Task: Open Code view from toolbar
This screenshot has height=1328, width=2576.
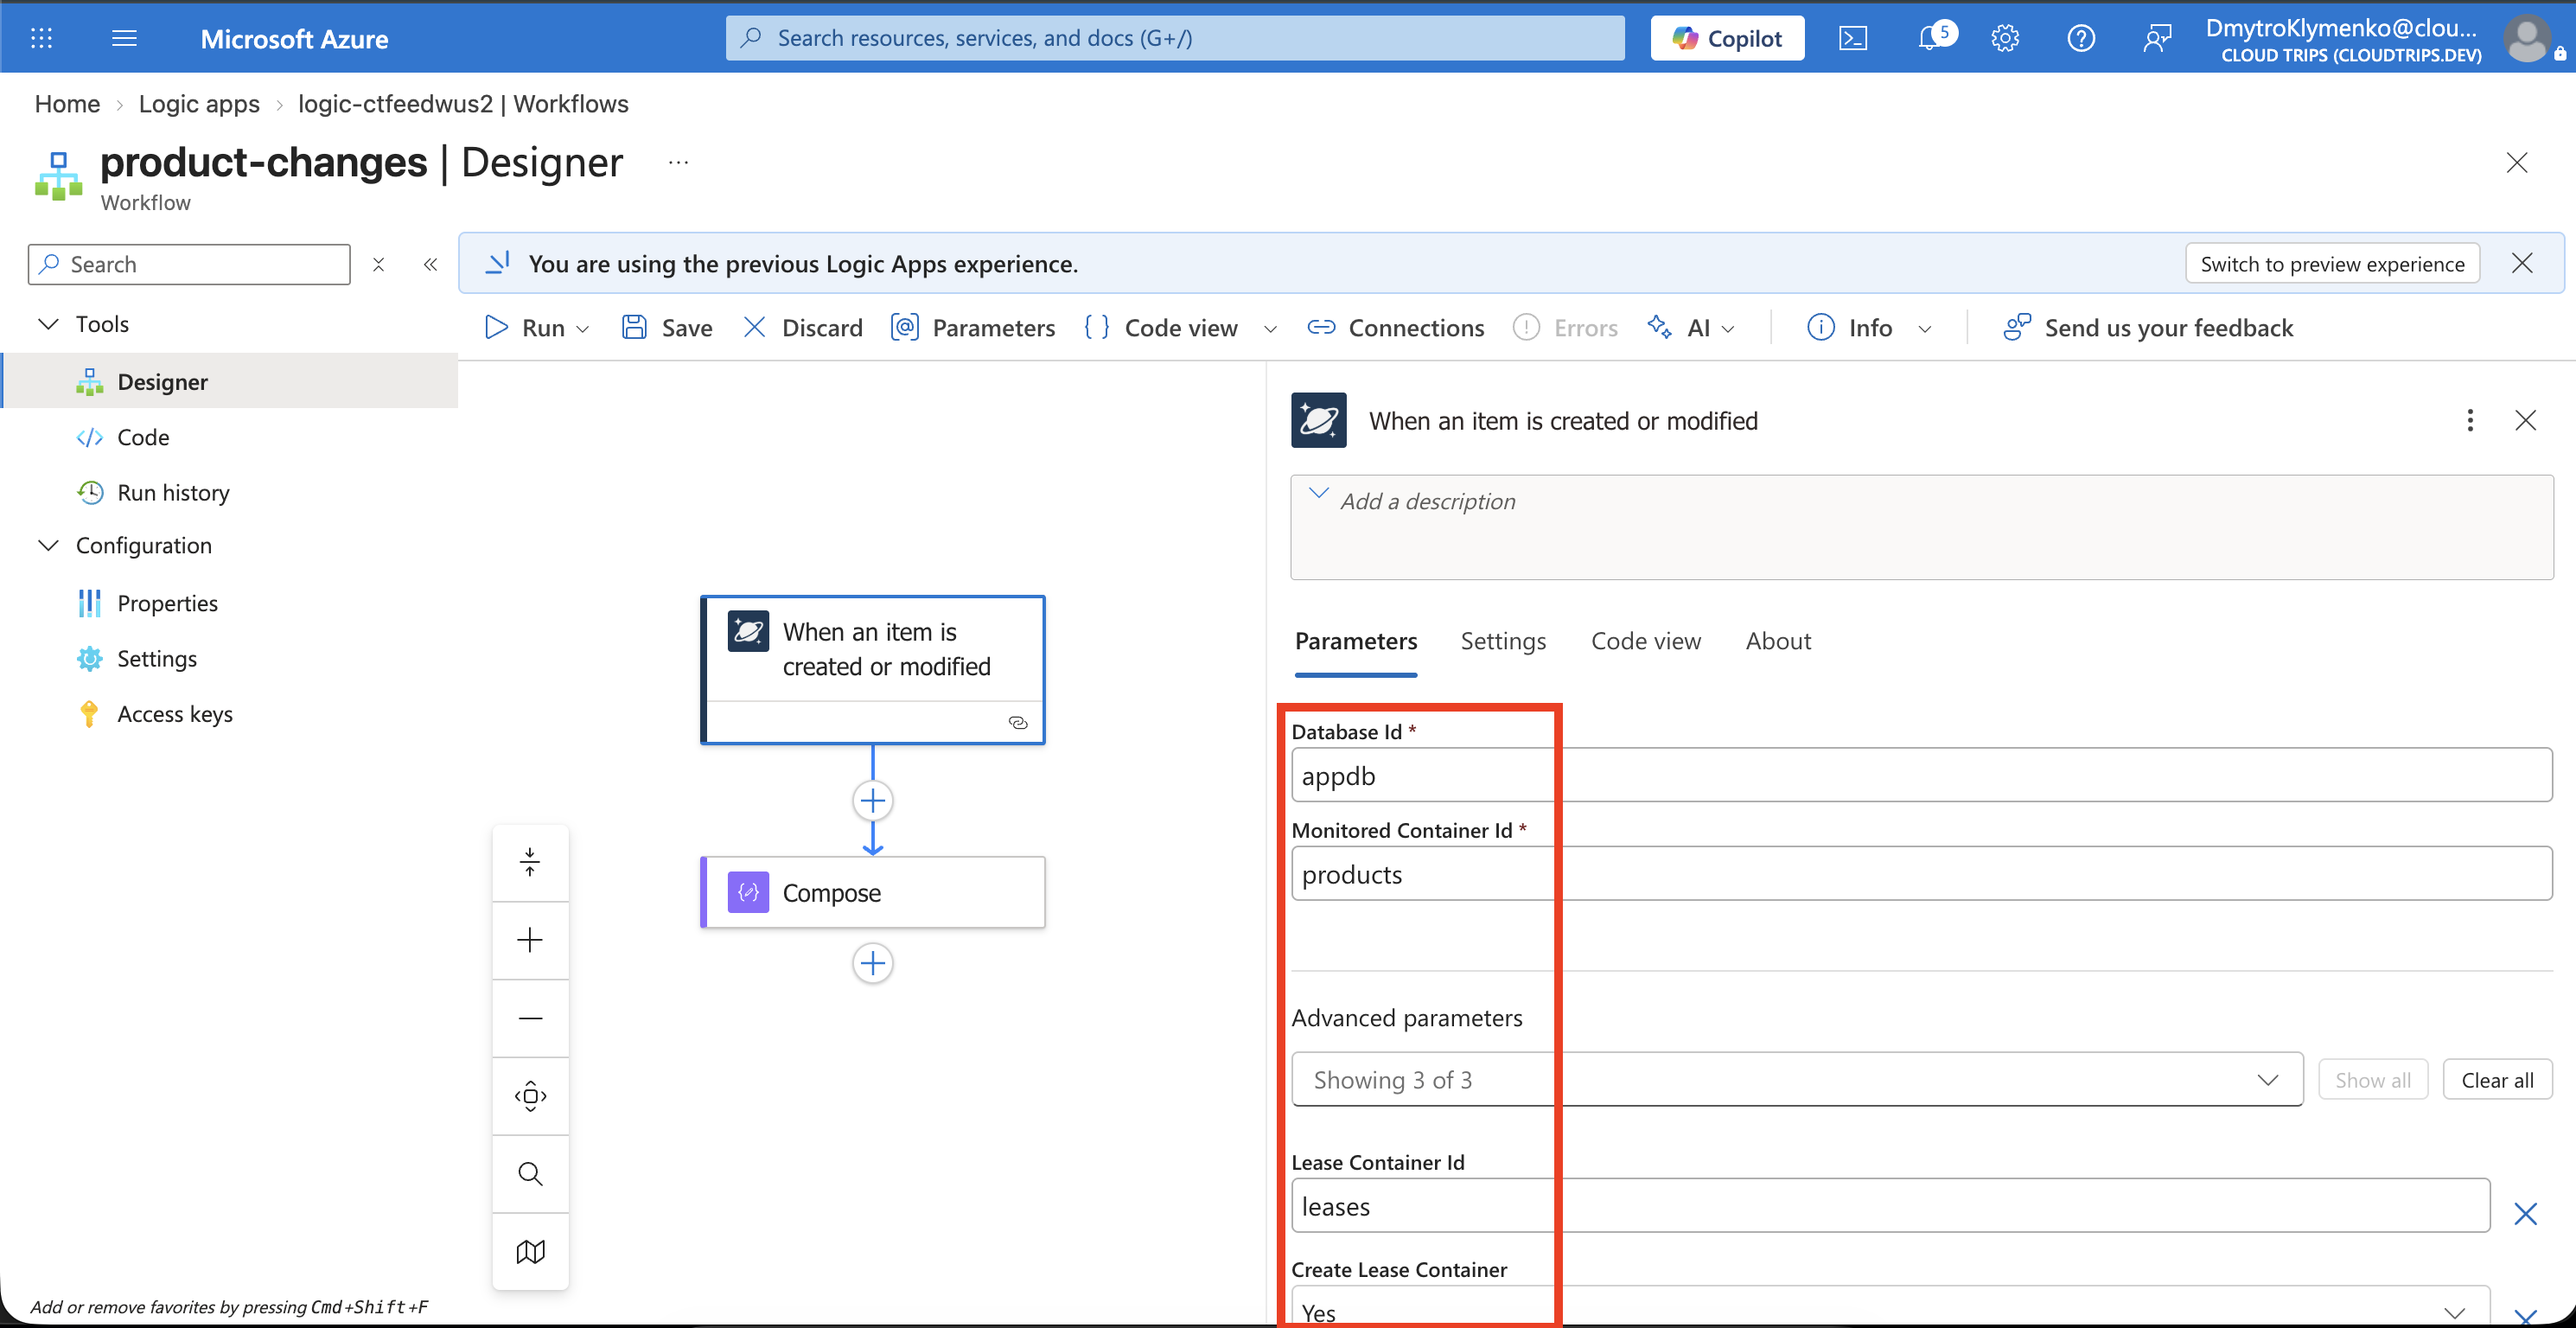Action: [1160, 328]
